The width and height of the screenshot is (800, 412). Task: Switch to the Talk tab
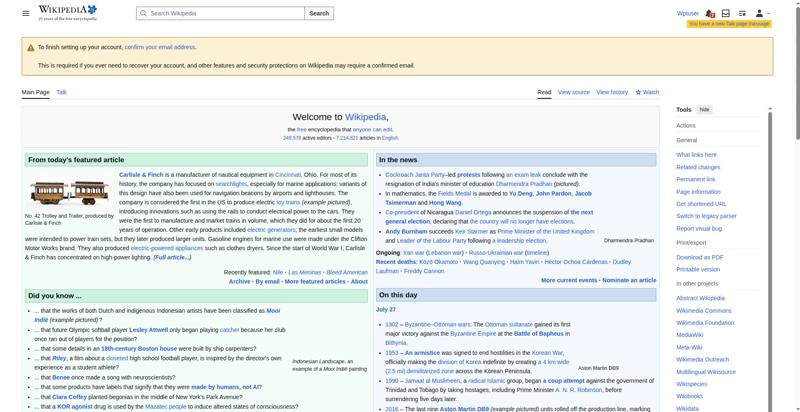62,92
